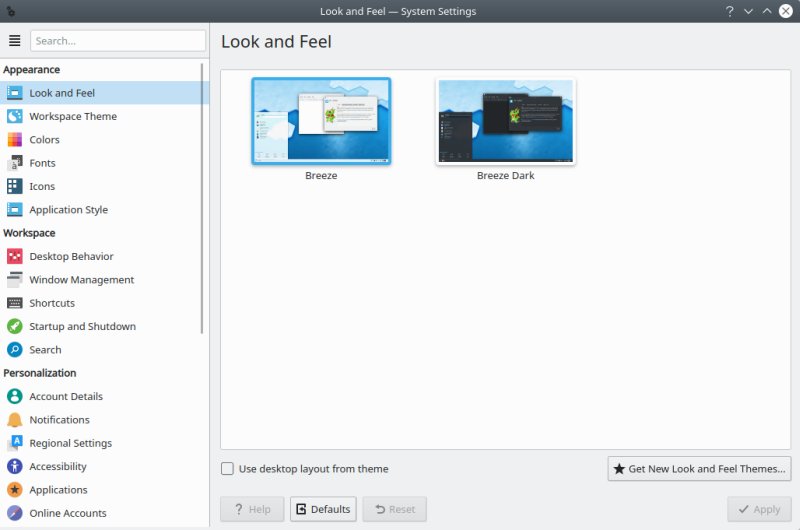The image size is (800, 530).
Task: Click the Apply button
Action: click(759, 509)
